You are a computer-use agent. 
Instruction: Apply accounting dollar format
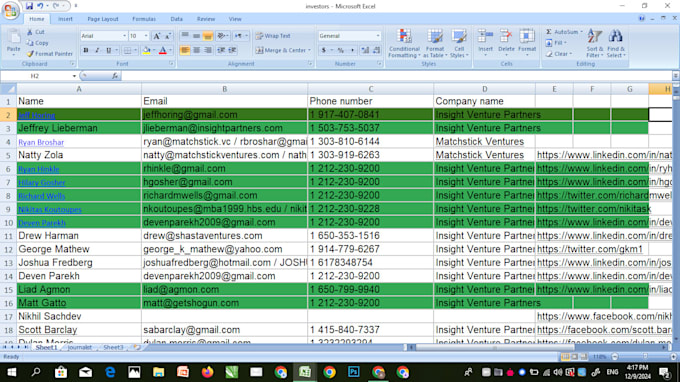[x=324, y=50]
